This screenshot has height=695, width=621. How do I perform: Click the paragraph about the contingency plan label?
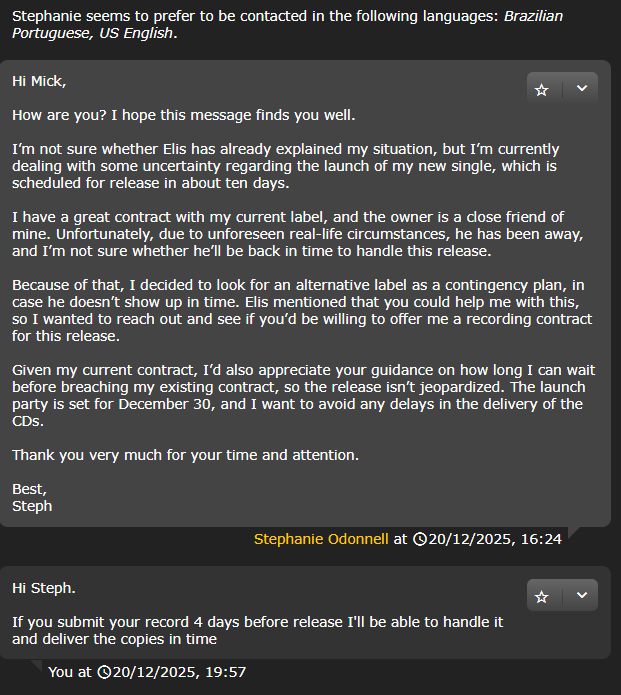302,310
